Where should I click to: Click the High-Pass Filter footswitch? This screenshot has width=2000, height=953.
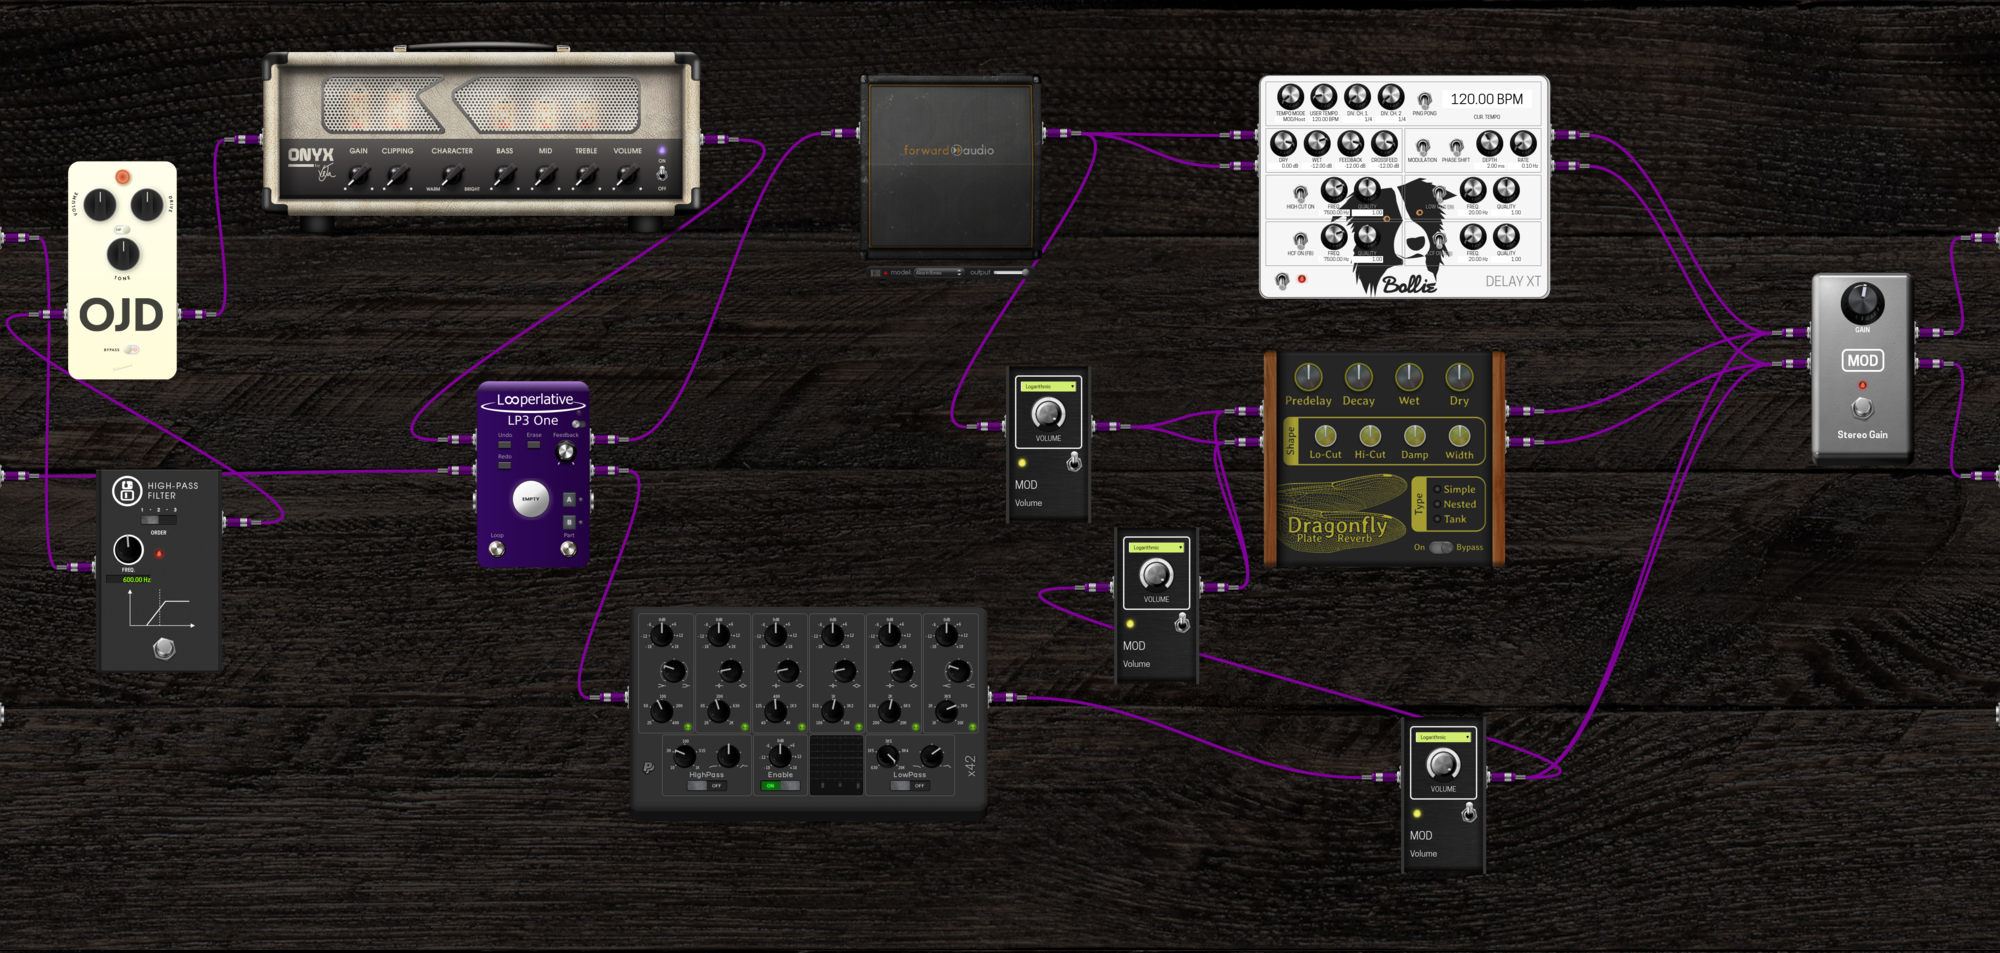pyautogui.click(x=164, y=649)
